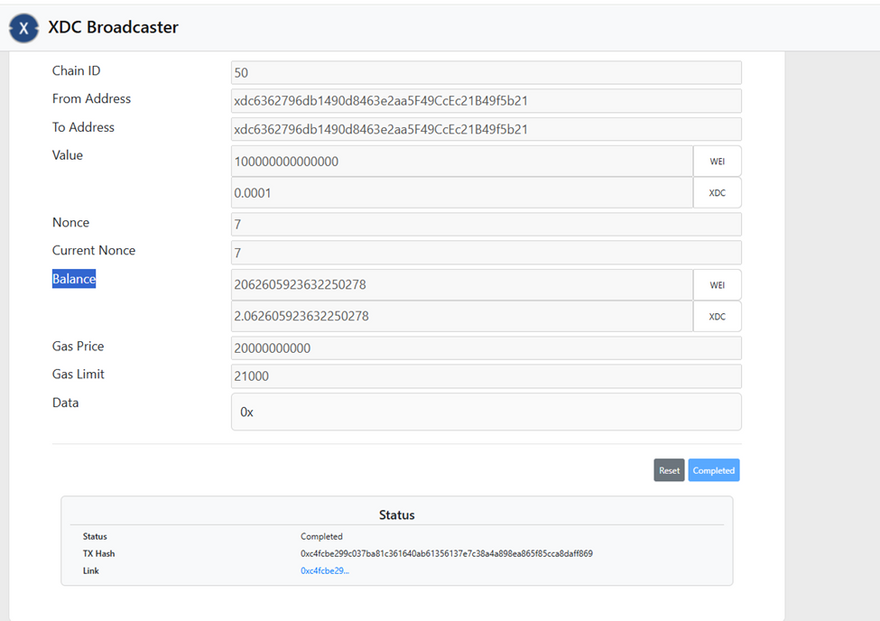Click the XDC Broadcaster title text
Screen dimensions: 880x621
tap(113, 28)
